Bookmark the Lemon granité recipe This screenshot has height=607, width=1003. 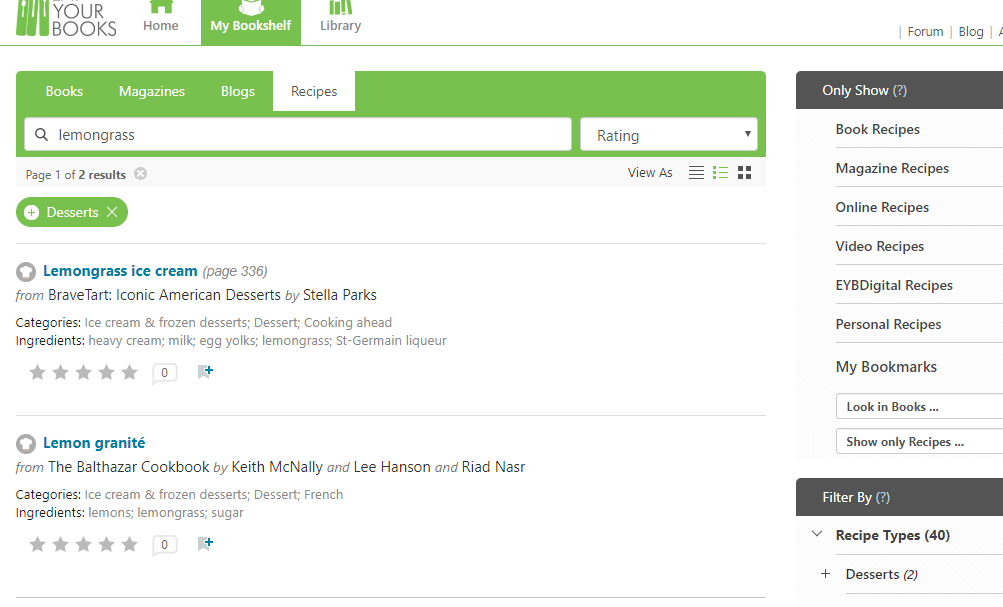point(205,544)
